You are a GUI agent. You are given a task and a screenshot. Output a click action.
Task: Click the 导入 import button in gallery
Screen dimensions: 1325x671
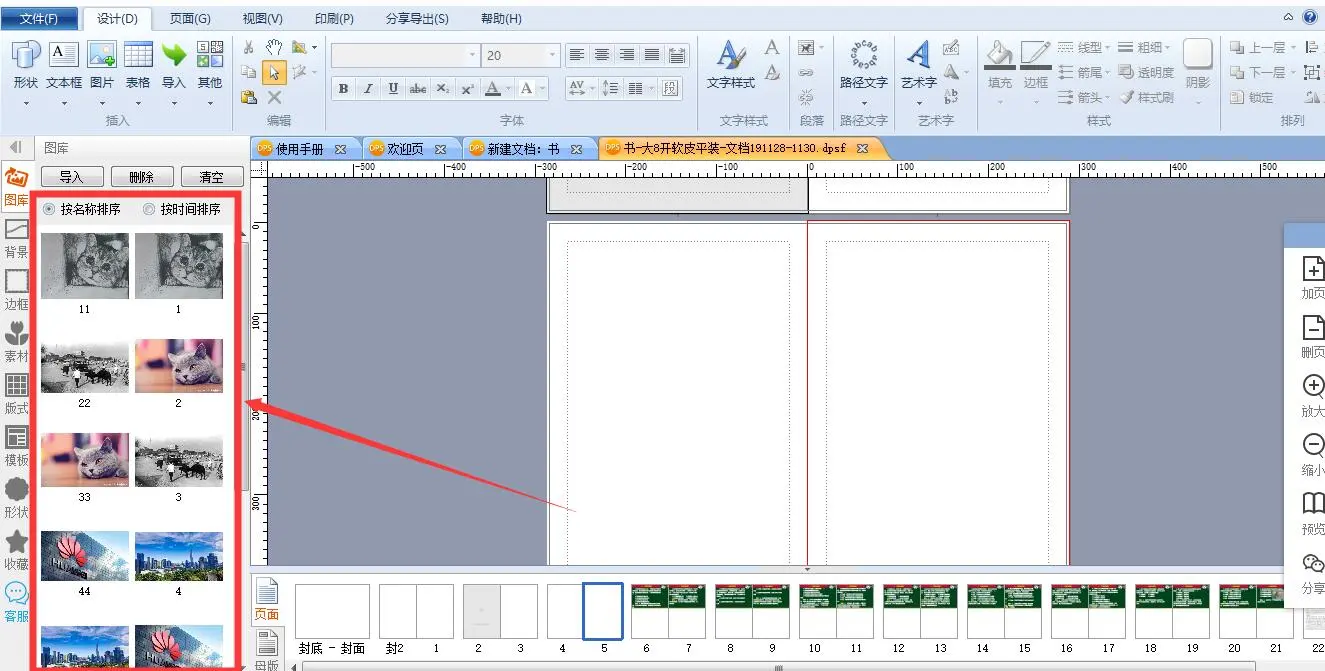pos(71,177)
